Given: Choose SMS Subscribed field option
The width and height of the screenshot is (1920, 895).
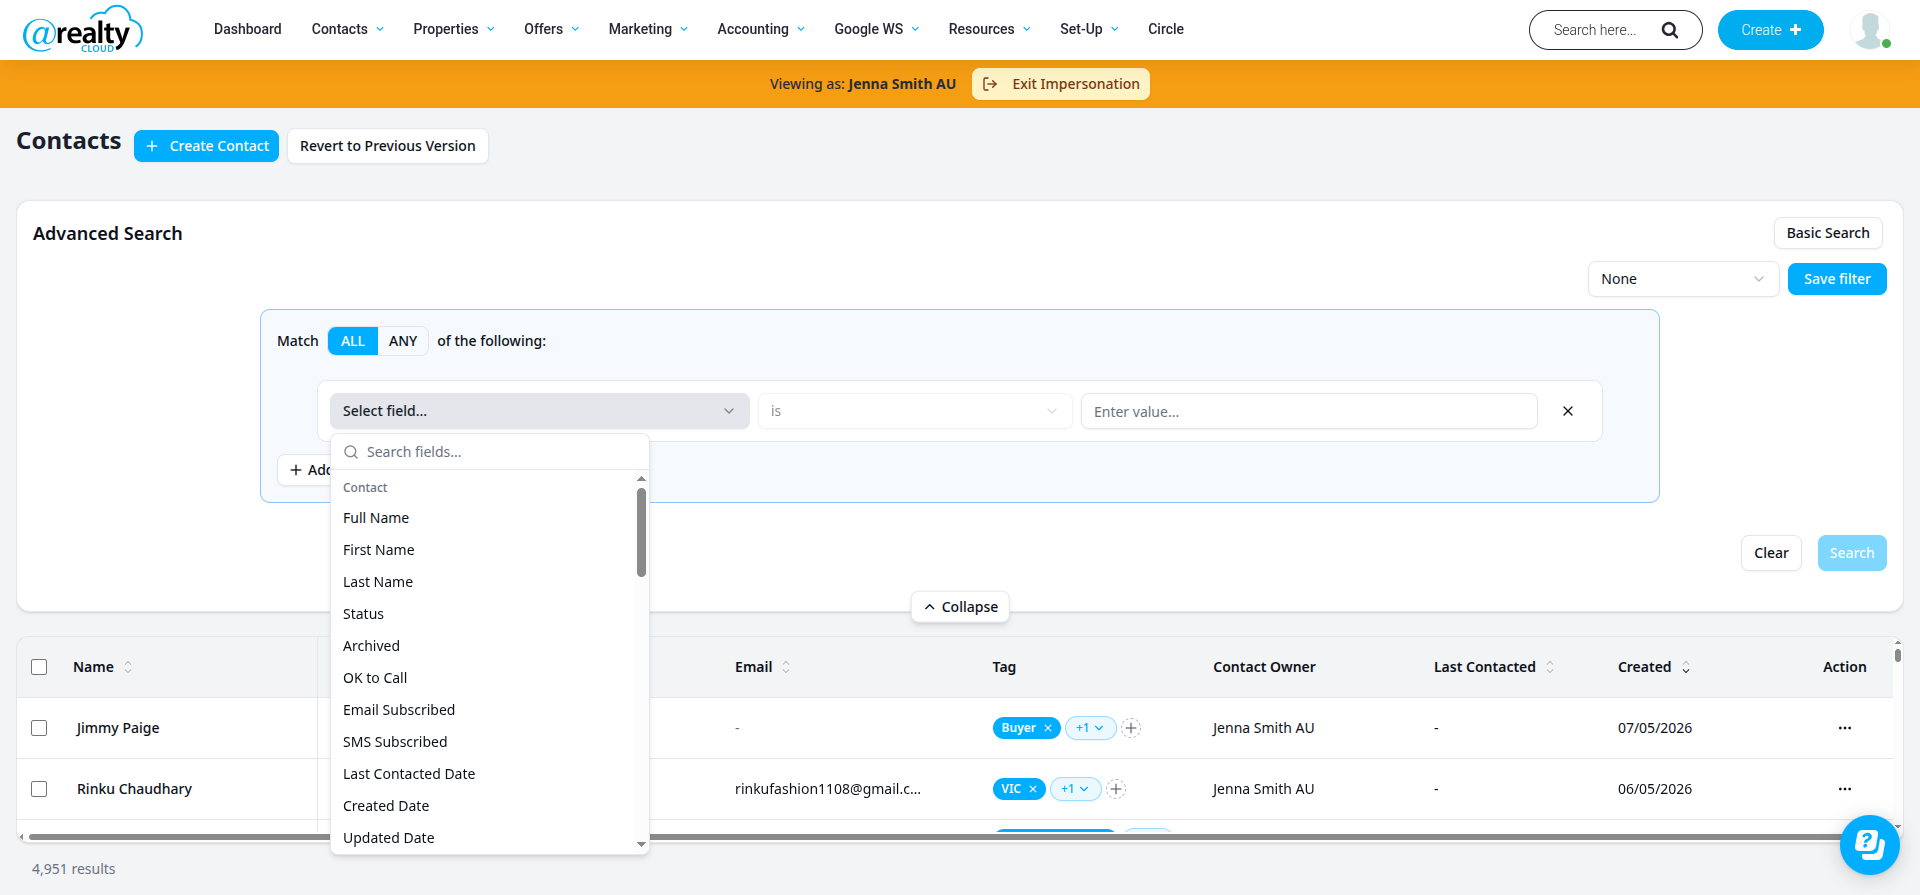Looking at the screenshot, I should [484, 742].
